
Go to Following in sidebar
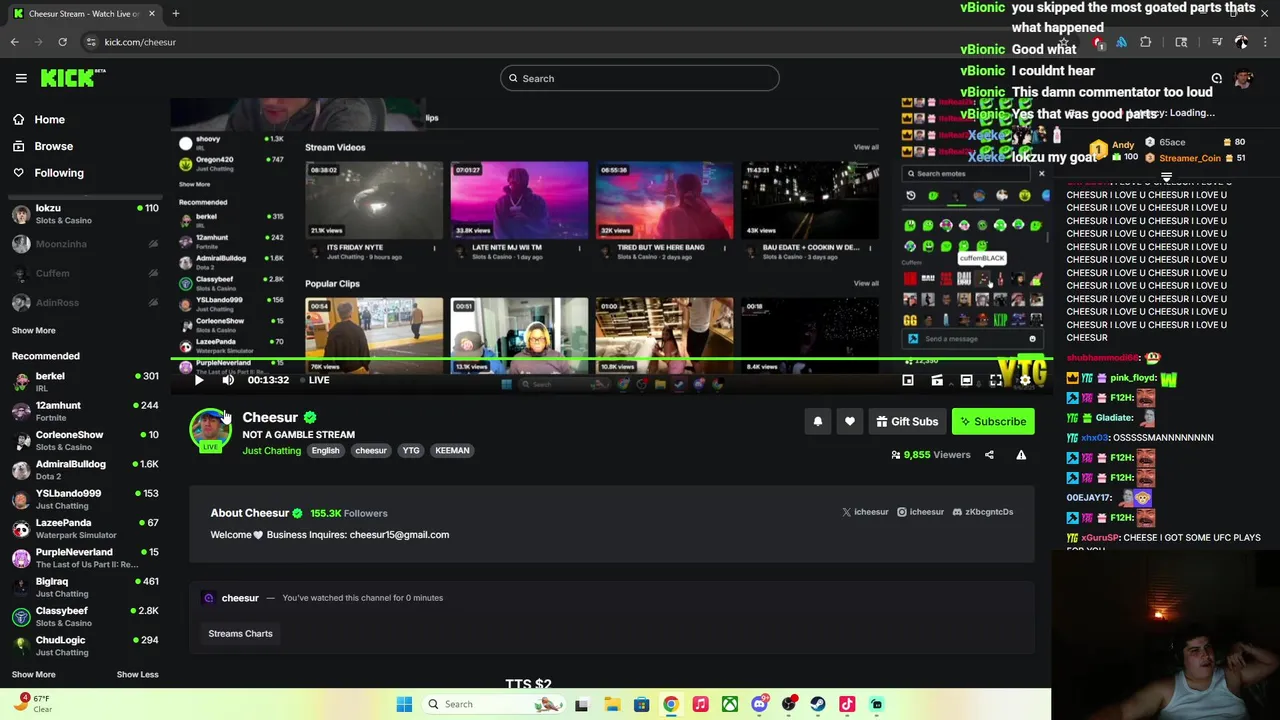tap(59, 173)
